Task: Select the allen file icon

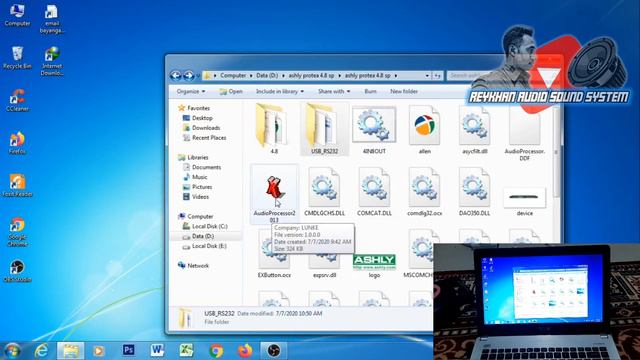Action: (x=424, y=129)
